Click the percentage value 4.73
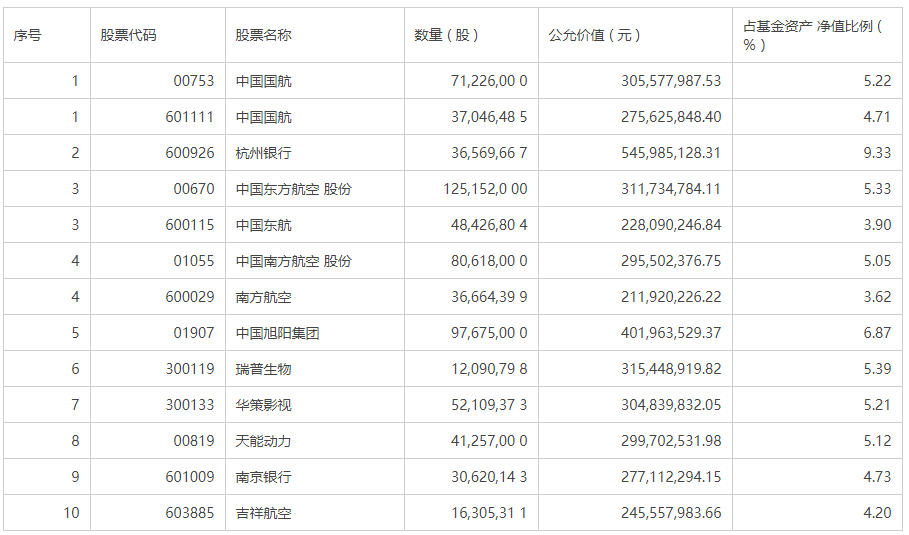Screen dimensions: 909x535 (877, 477)
